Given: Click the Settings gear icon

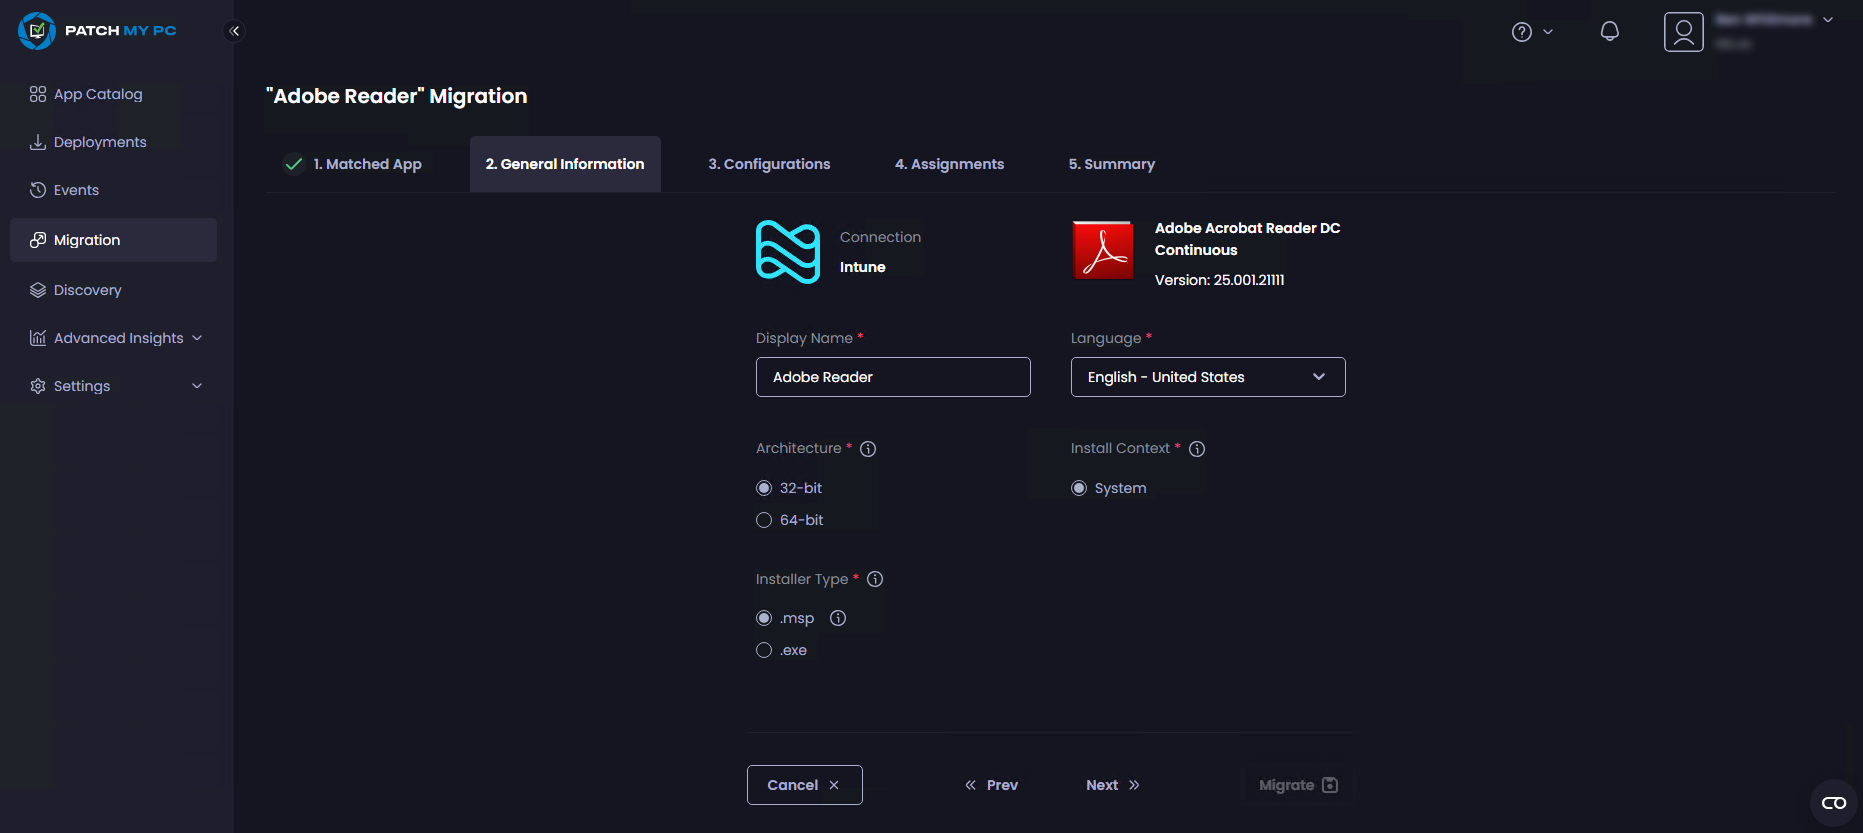Looking at the screenshot, I should (x=38, y=386).
